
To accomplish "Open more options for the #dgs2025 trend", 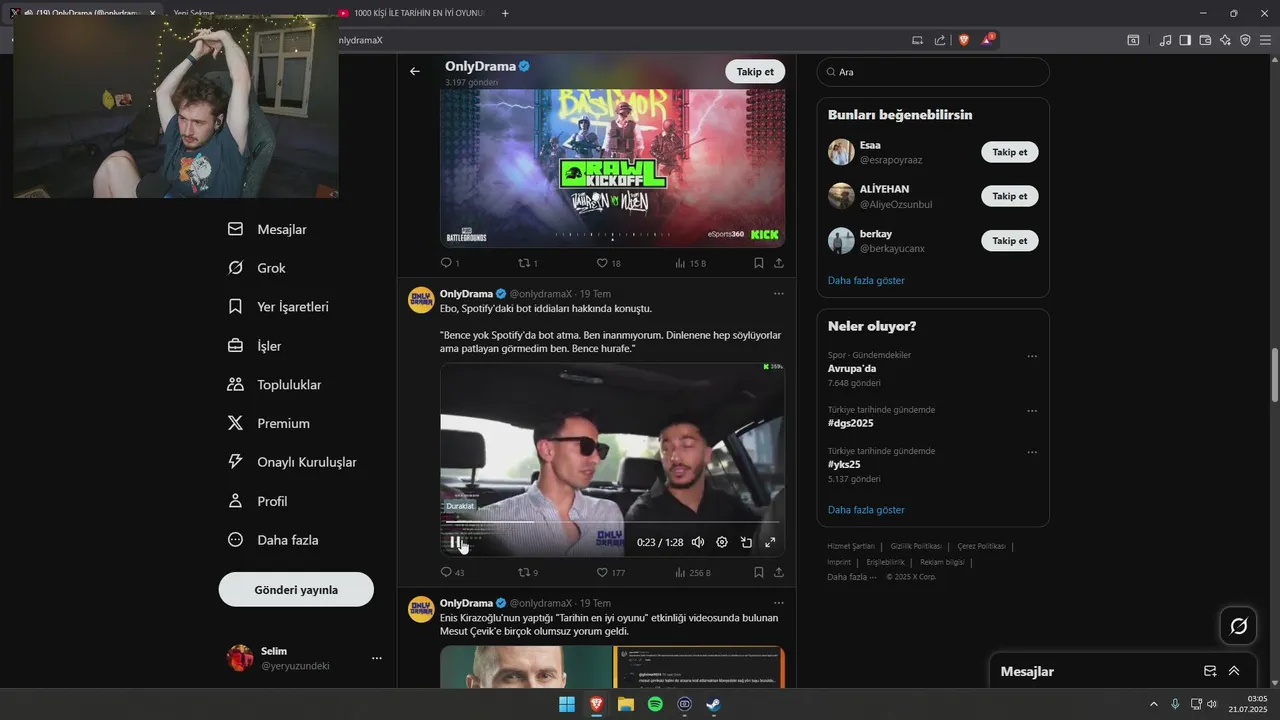I will pyautogui.click(x=1032, y=411).
